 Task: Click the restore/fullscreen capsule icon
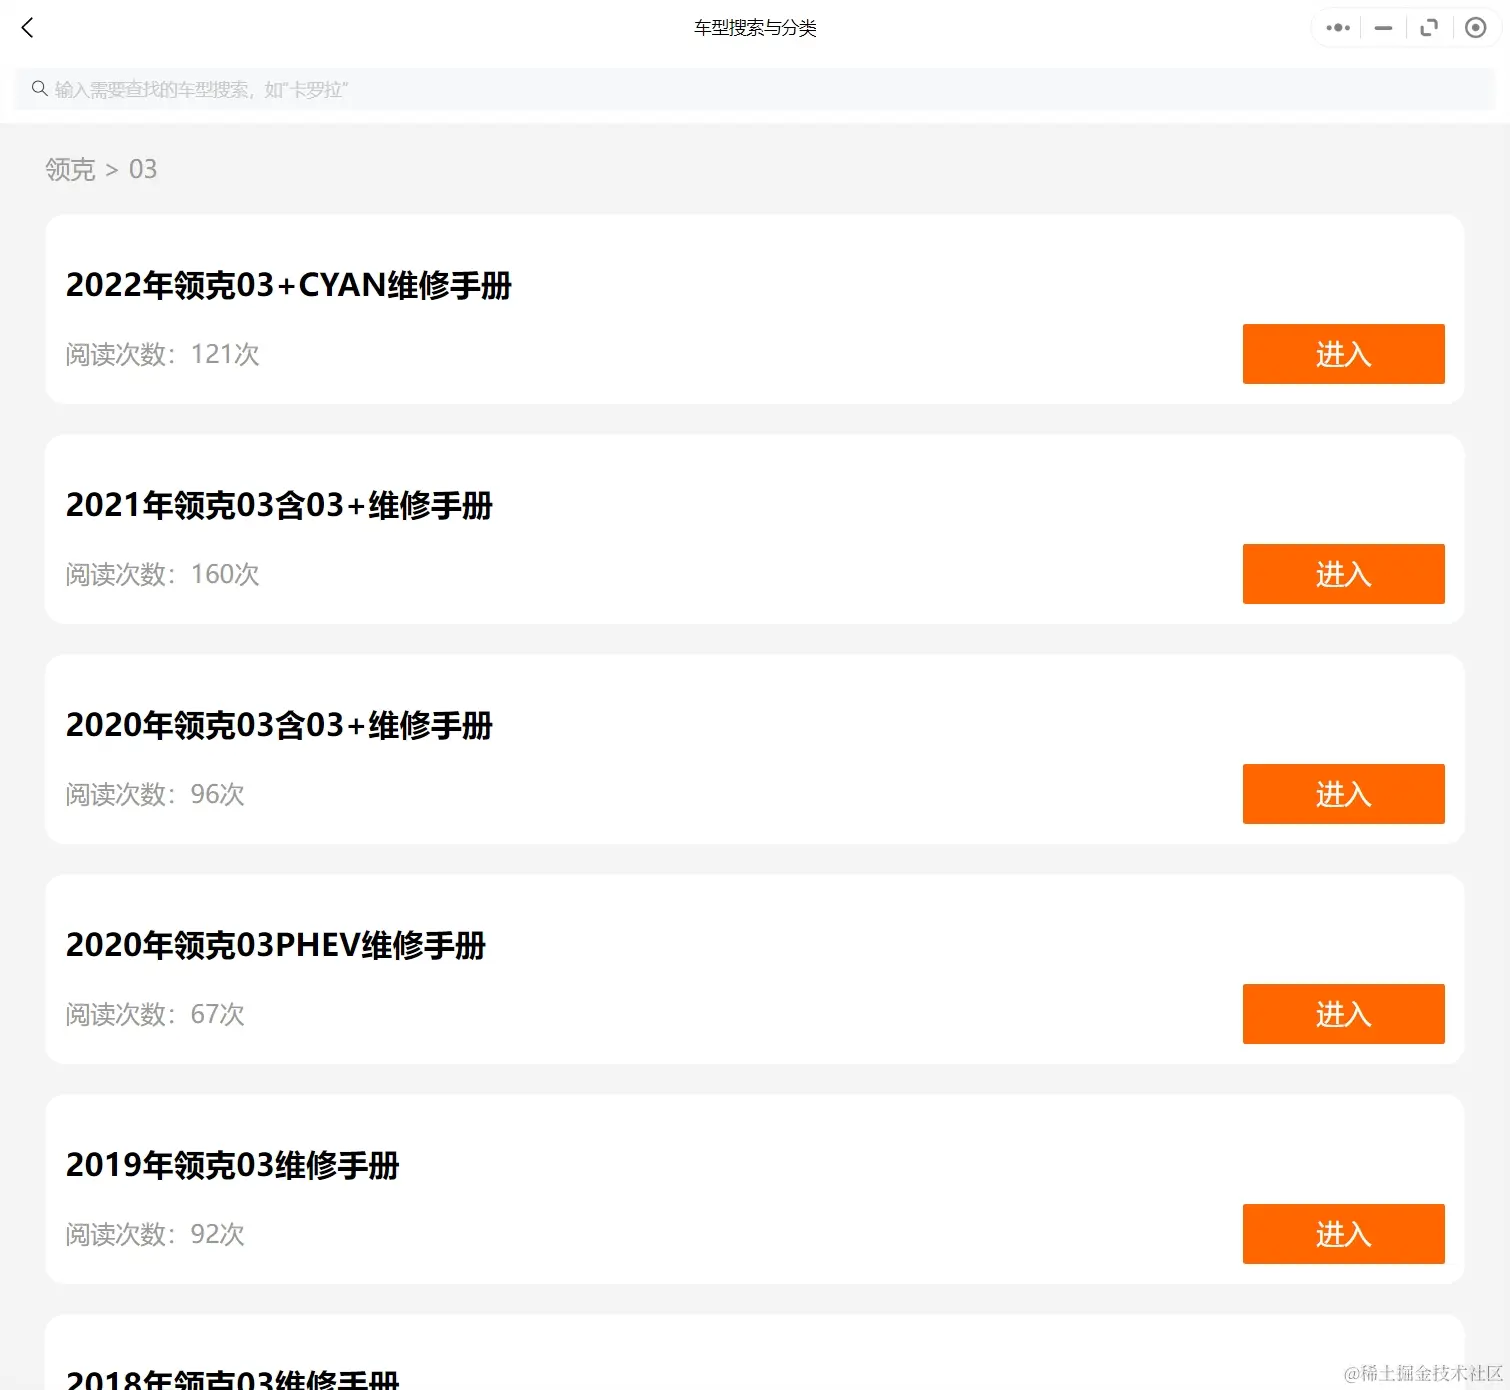1428,27
